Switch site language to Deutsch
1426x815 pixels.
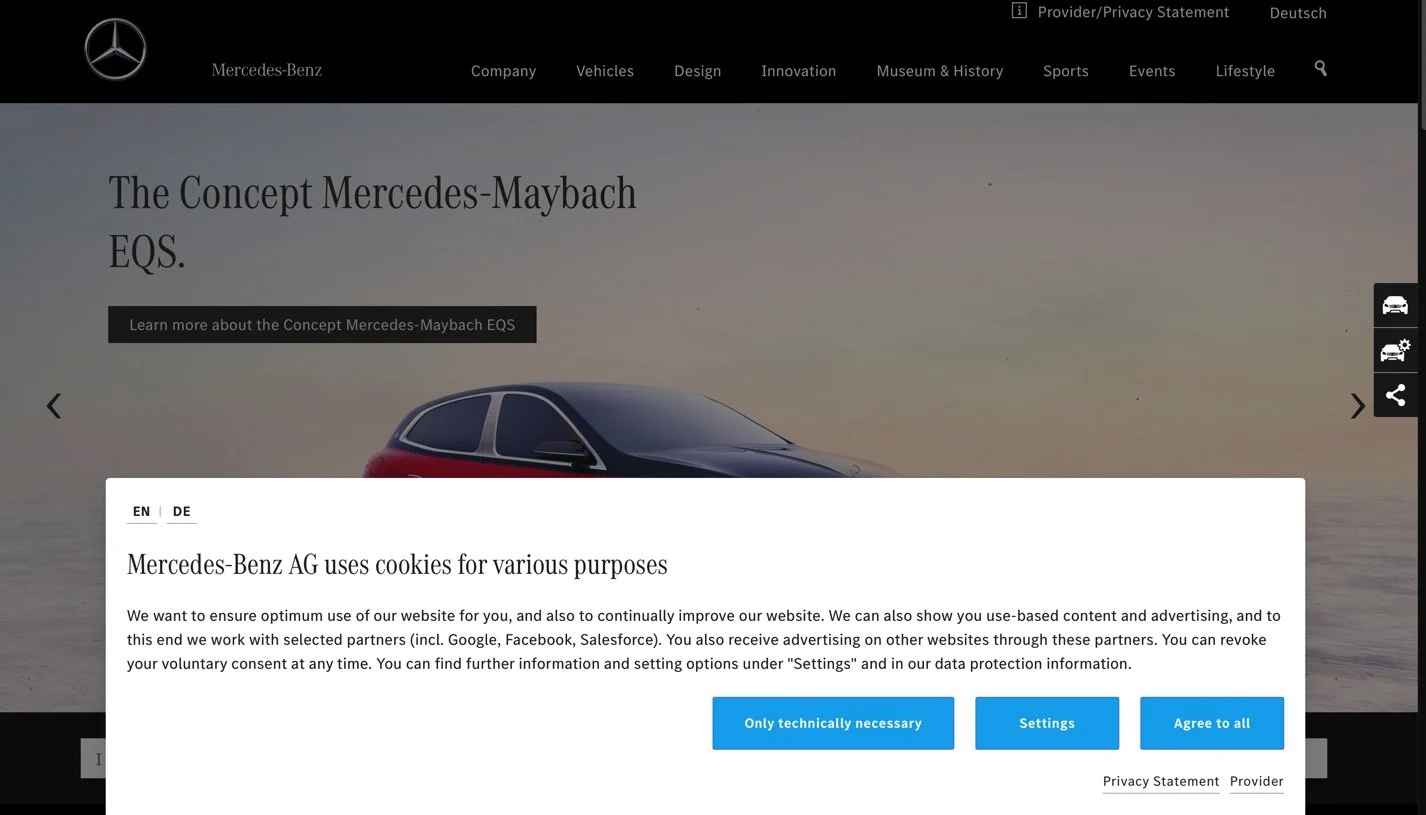(x=1298, y=13)
